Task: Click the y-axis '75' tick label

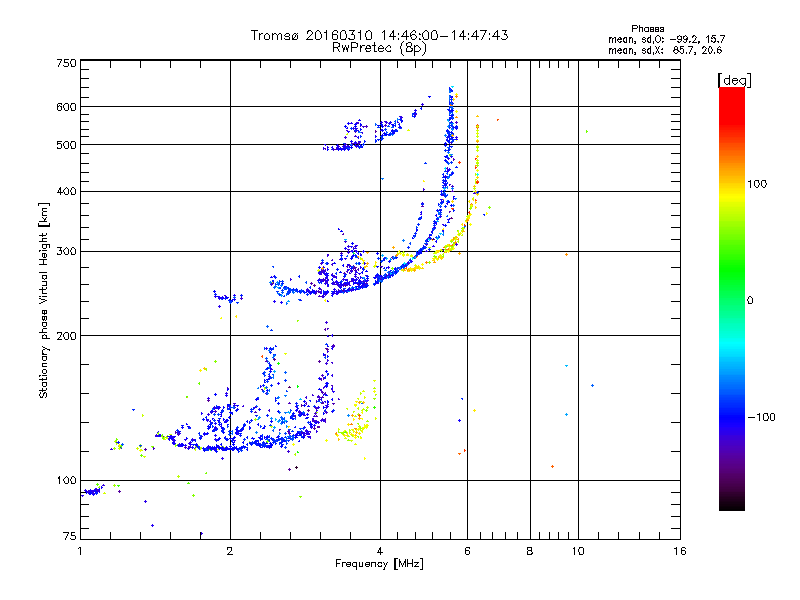Action: pos(70,536)
